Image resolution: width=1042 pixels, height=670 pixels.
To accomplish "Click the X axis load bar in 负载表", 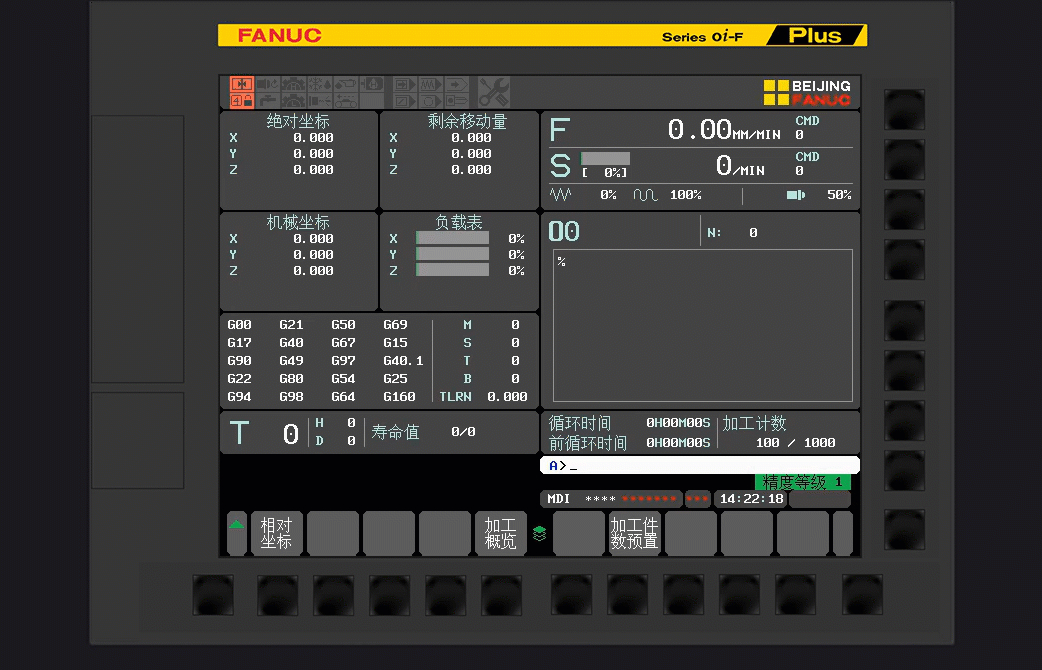I will (x=453, y=238).
